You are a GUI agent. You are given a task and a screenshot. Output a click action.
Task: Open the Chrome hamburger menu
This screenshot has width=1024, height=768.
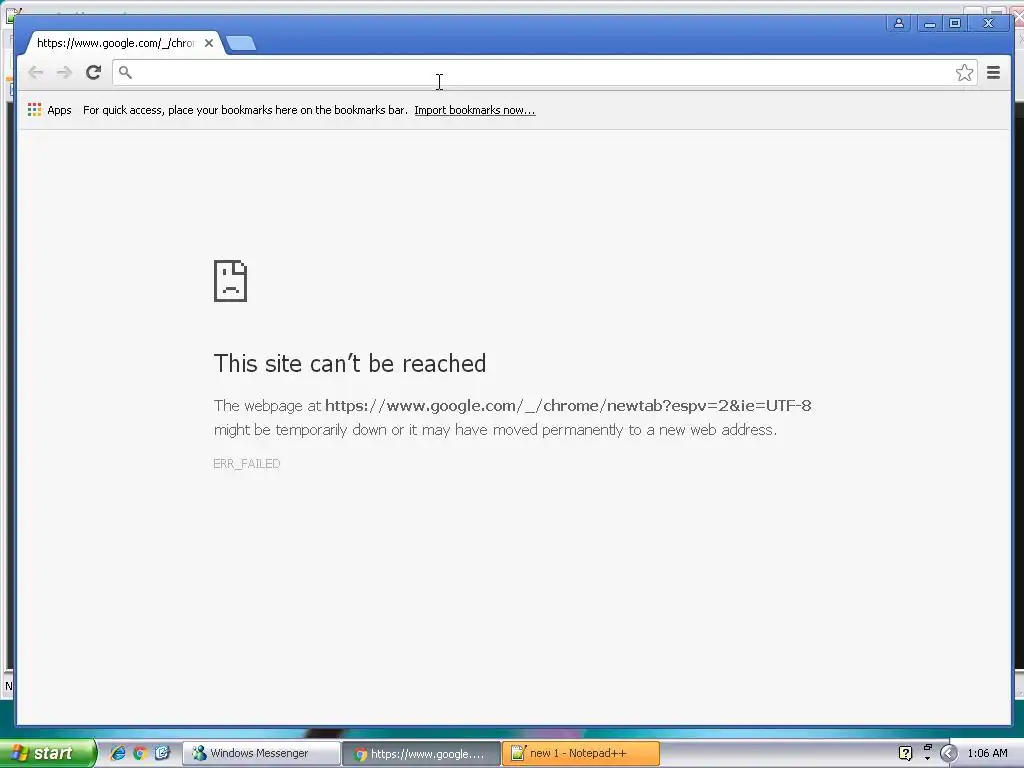click(993, 72)
